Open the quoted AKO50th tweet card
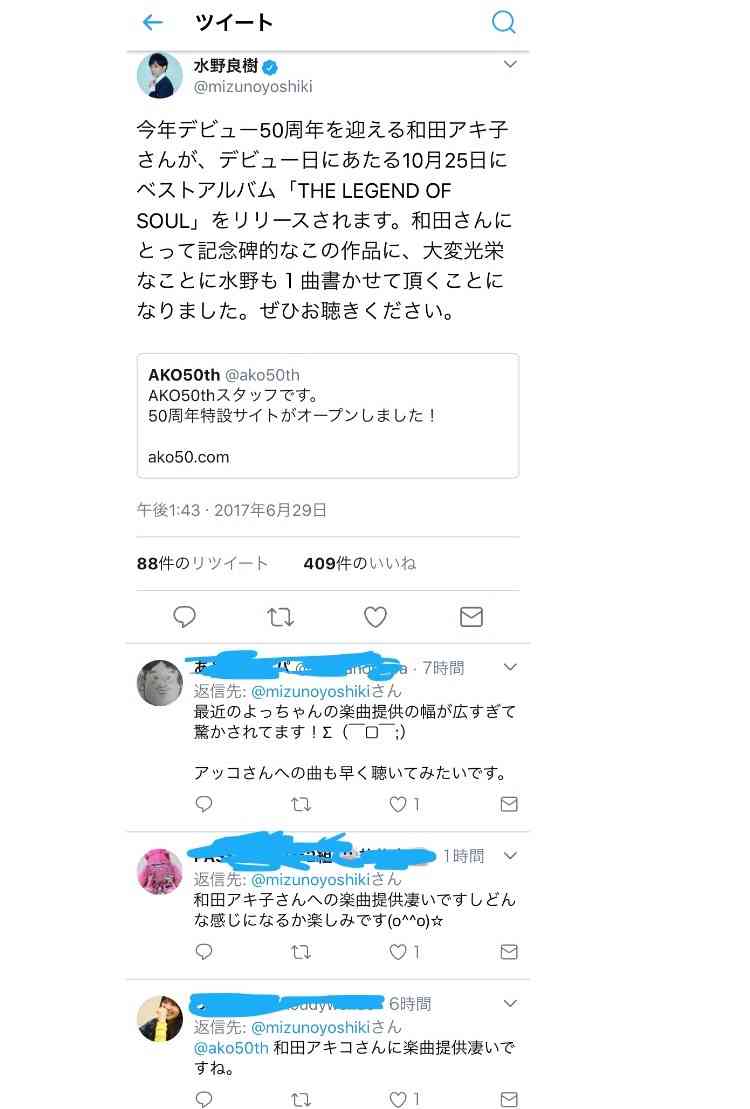Viewport: 750px width, 1109px height. (x=328, y=416)
